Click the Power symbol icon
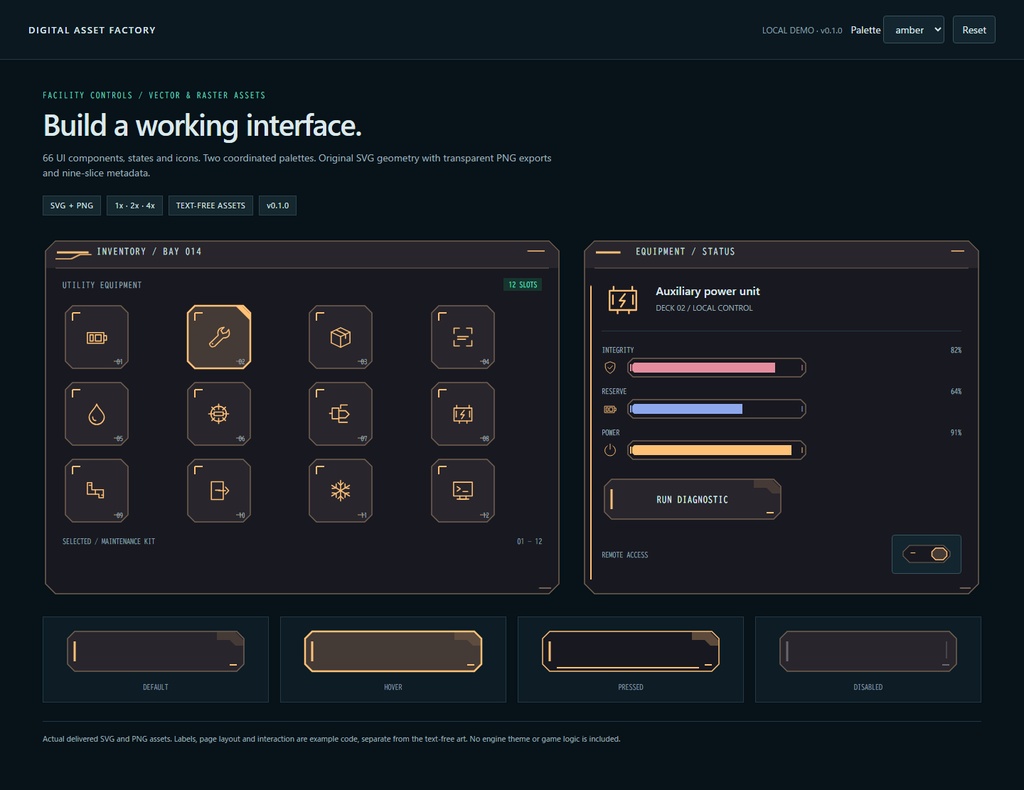This screenshot has height=790, width=1024. (610, 450)
